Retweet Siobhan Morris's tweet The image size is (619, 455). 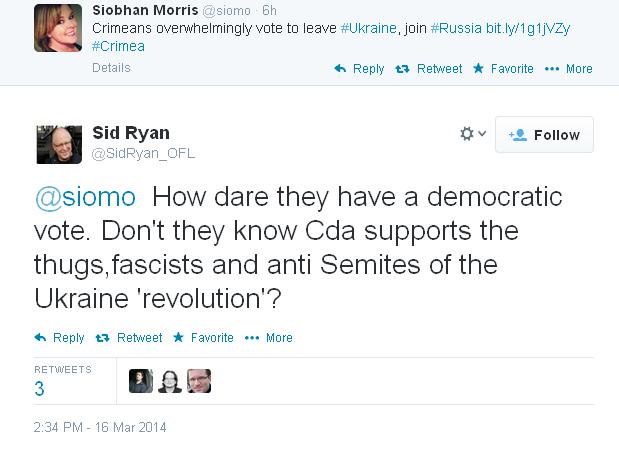[430, 69]
